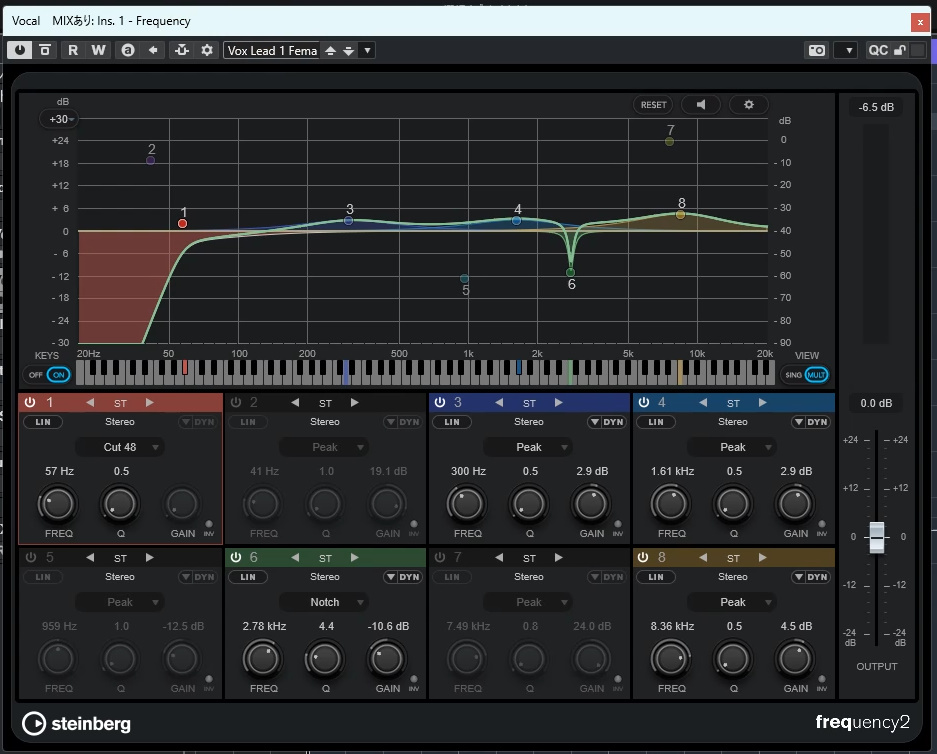Toggle the keyboard KEYS ON switch

click(x=59, y=375)
